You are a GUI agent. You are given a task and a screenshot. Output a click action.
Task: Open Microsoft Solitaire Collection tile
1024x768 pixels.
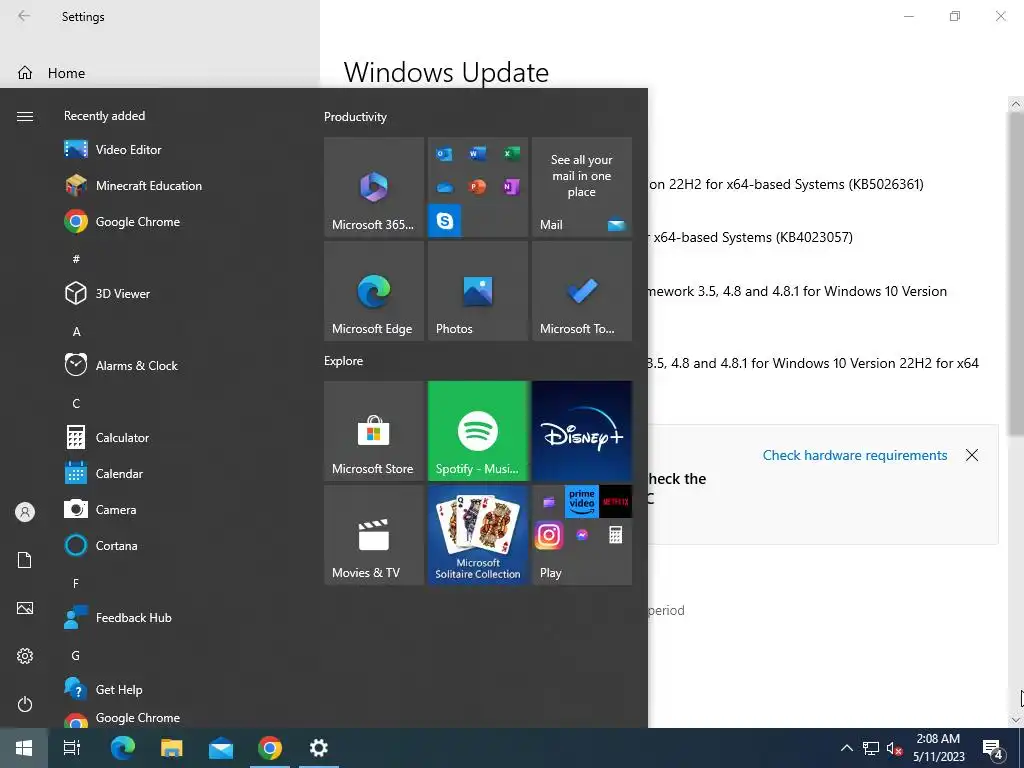pyautogui.click(x=477, y=535)
